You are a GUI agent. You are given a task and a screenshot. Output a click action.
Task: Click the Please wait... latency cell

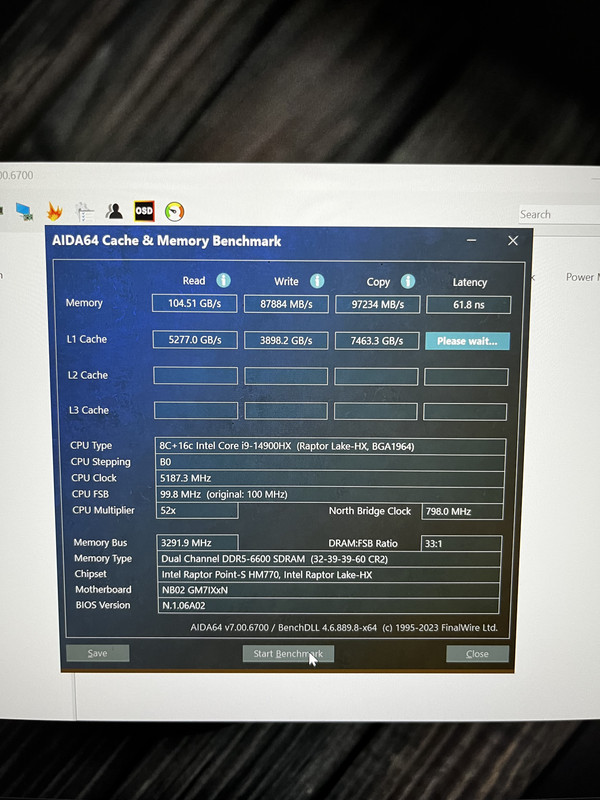tap(467, 341)
